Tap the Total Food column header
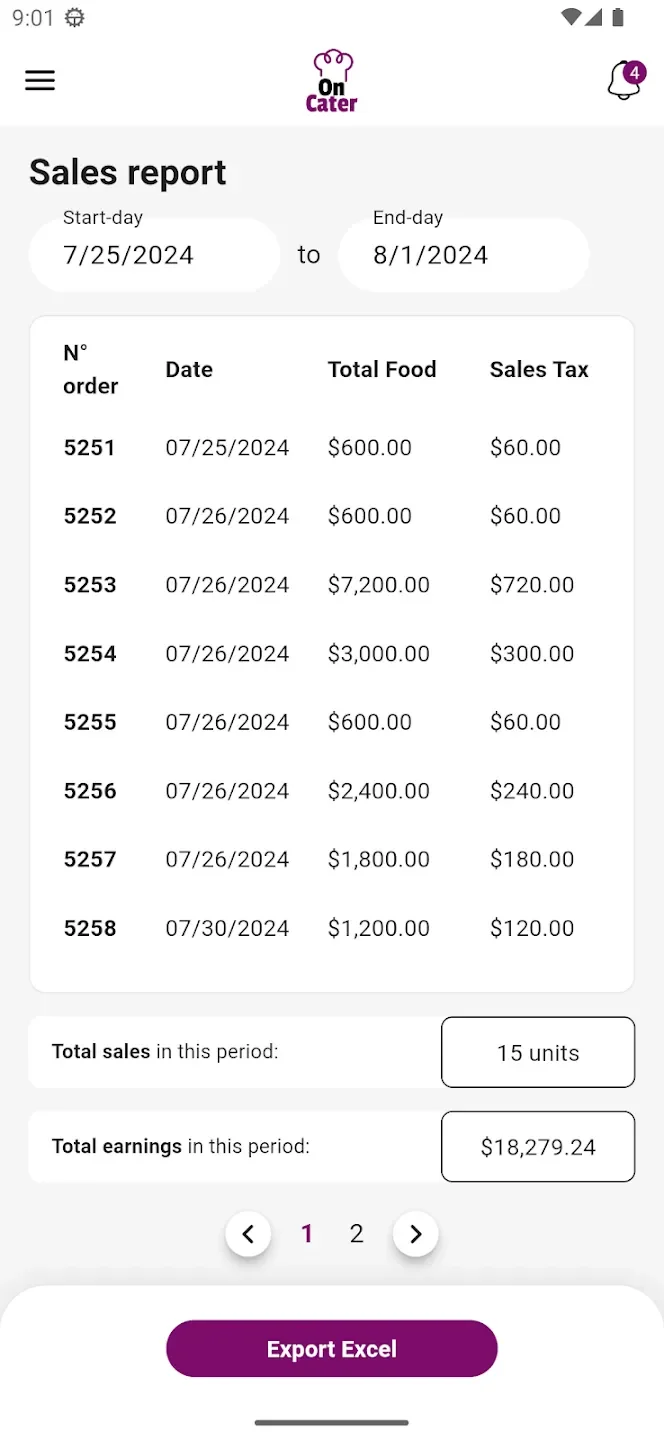 click(x=382, y=370)
